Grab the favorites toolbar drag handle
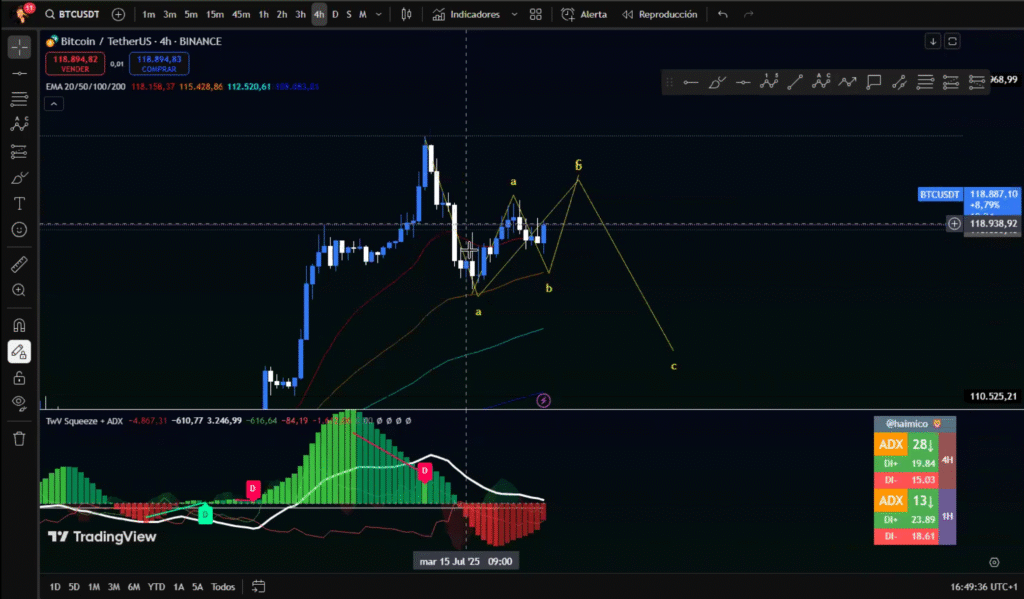This screenshot has height=599, width=1024. tap(669, 82)
